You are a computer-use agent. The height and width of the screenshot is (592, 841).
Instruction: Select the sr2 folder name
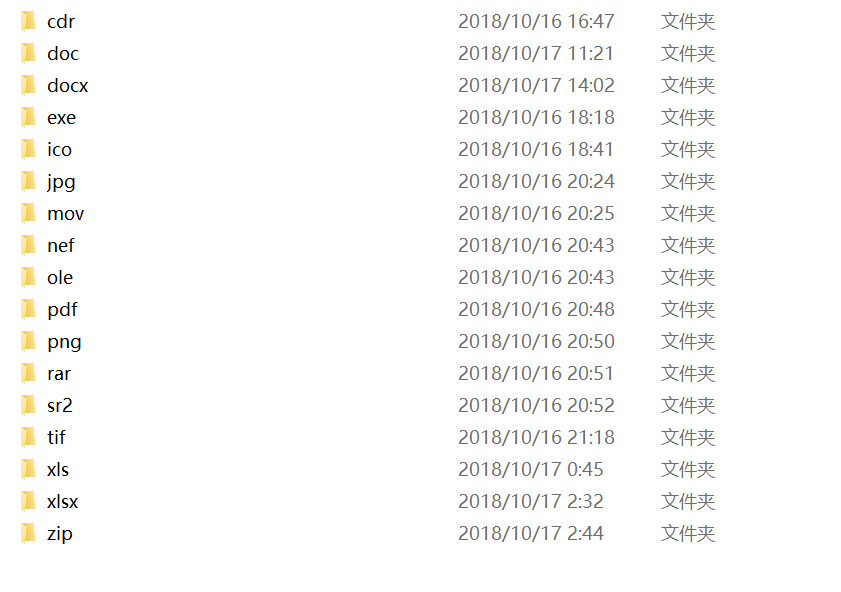pyautogui.click(x=60, y=405)
